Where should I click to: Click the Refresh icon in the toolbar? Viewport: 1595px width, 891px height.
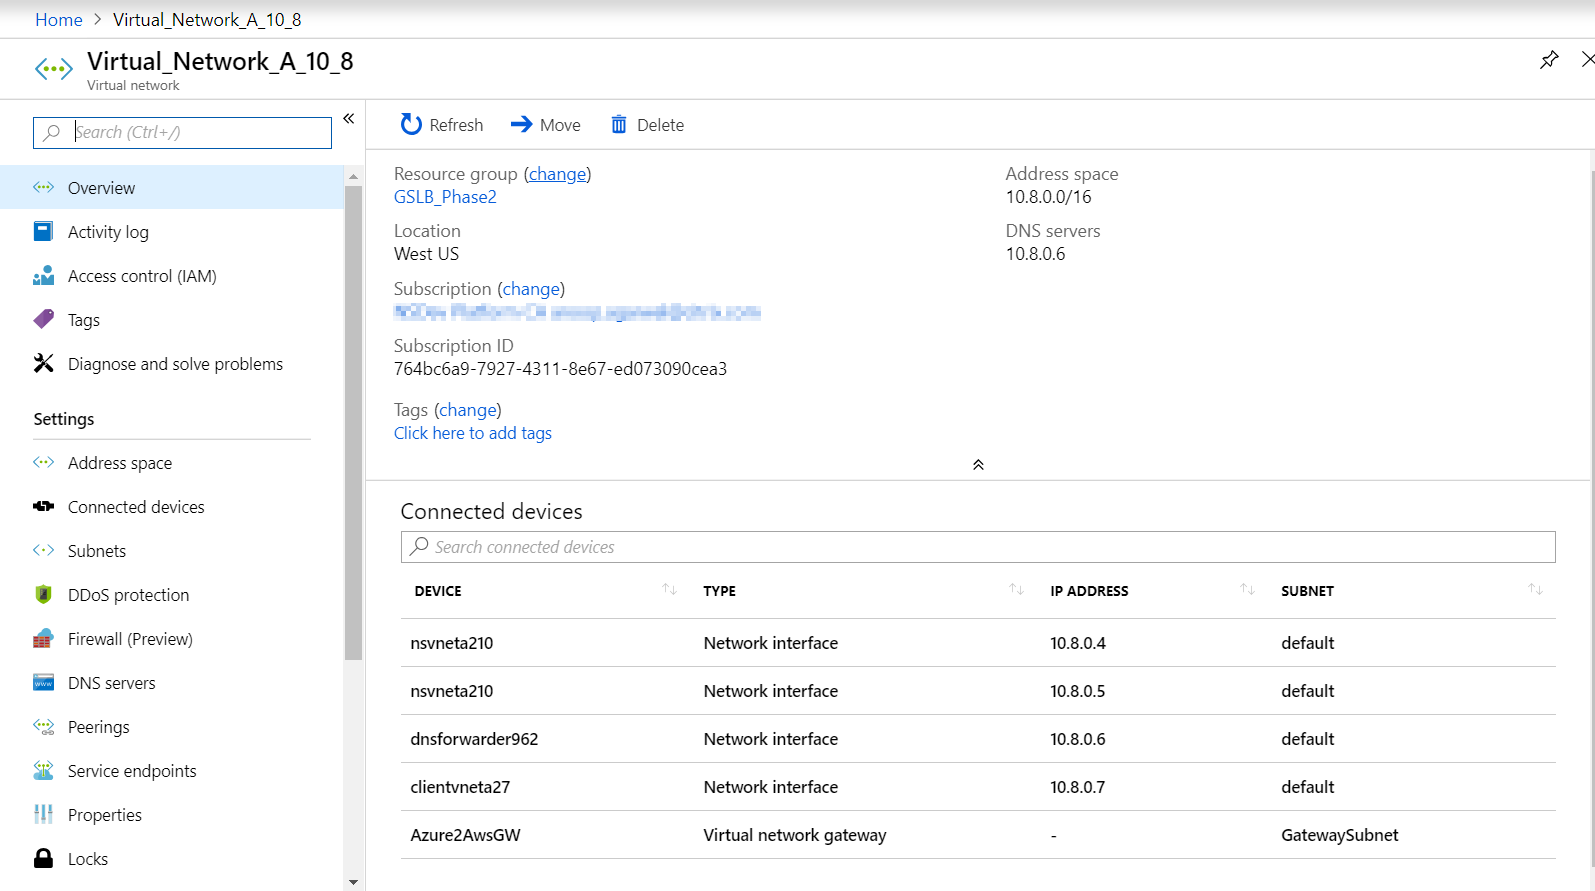tap(411, 124)
